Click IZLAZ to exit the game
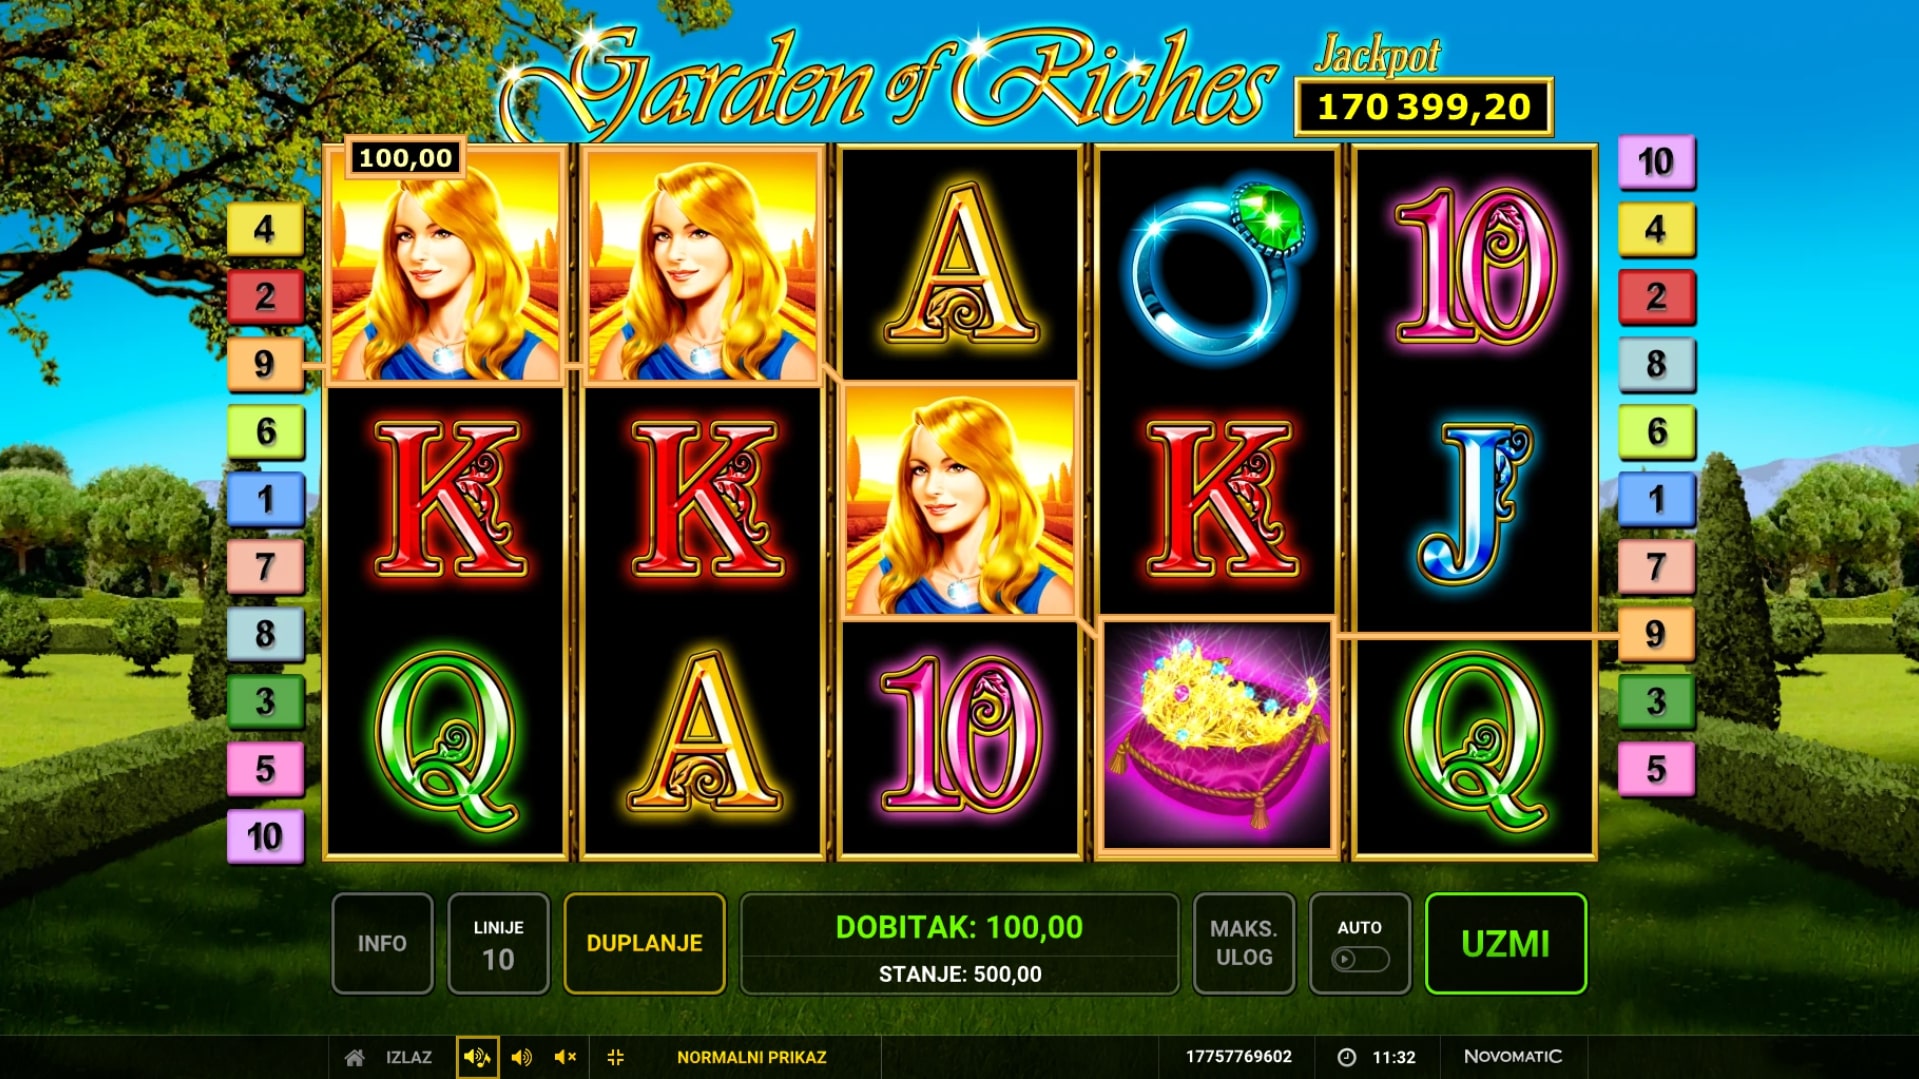The image size is (1919, 1079). pos(409,1057)
